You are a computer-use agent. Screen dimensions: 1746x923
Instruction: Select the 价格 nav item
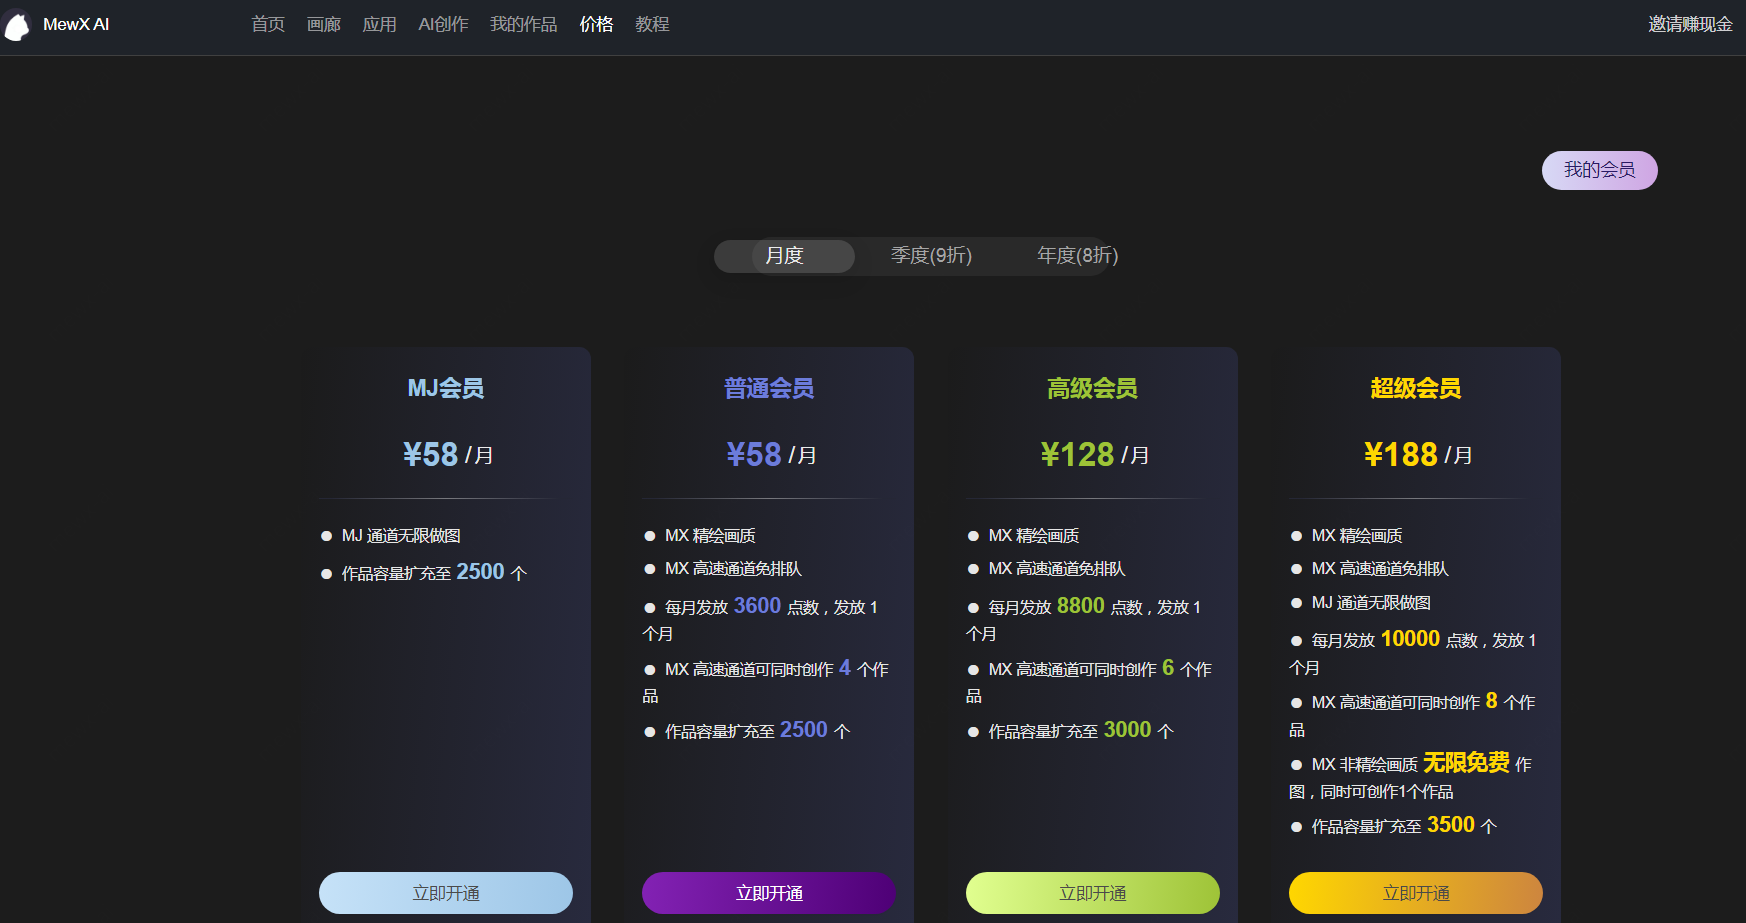coord(596,24)
